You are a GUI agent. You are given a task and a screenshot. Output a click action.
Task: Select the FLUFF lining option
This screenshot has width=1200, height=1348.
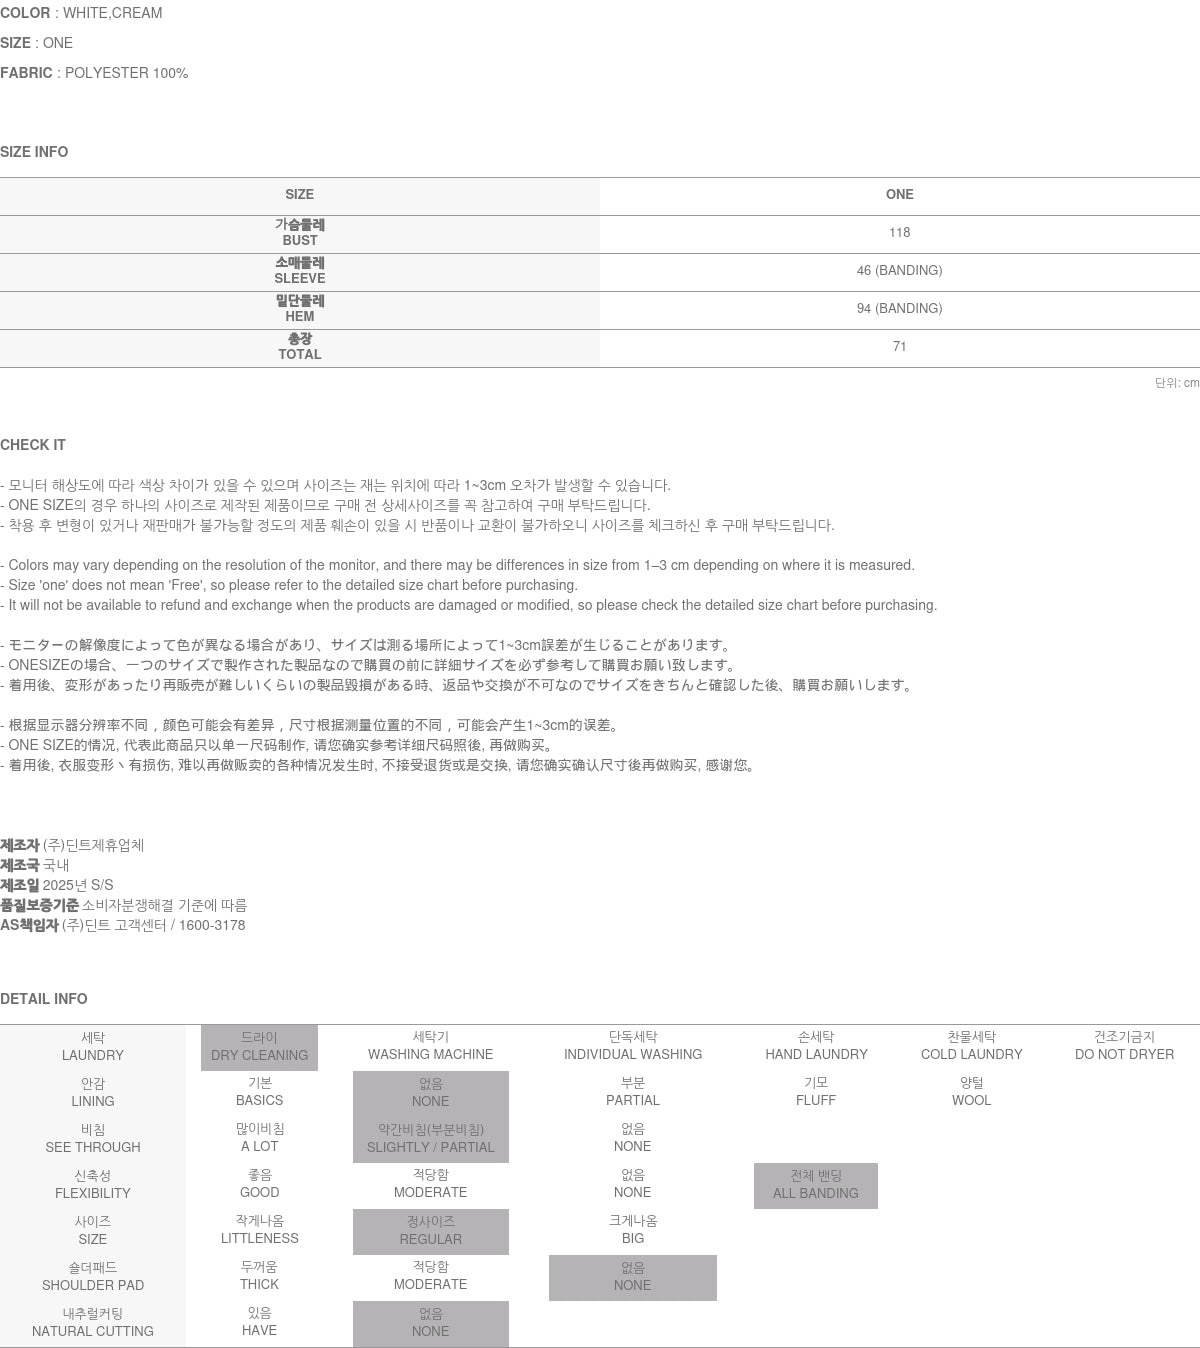pos(816,1092)
